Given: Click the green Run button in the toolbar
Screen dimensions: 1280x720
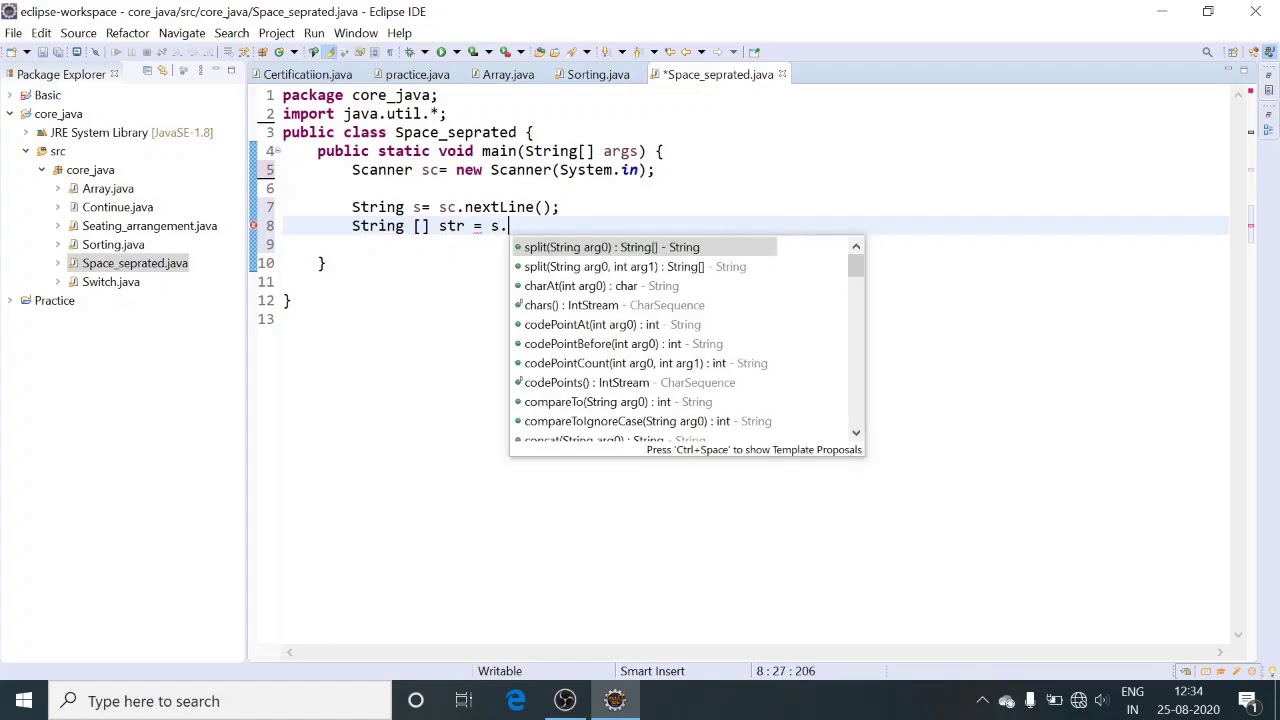Looking at the screenshot, I should 441,52.
